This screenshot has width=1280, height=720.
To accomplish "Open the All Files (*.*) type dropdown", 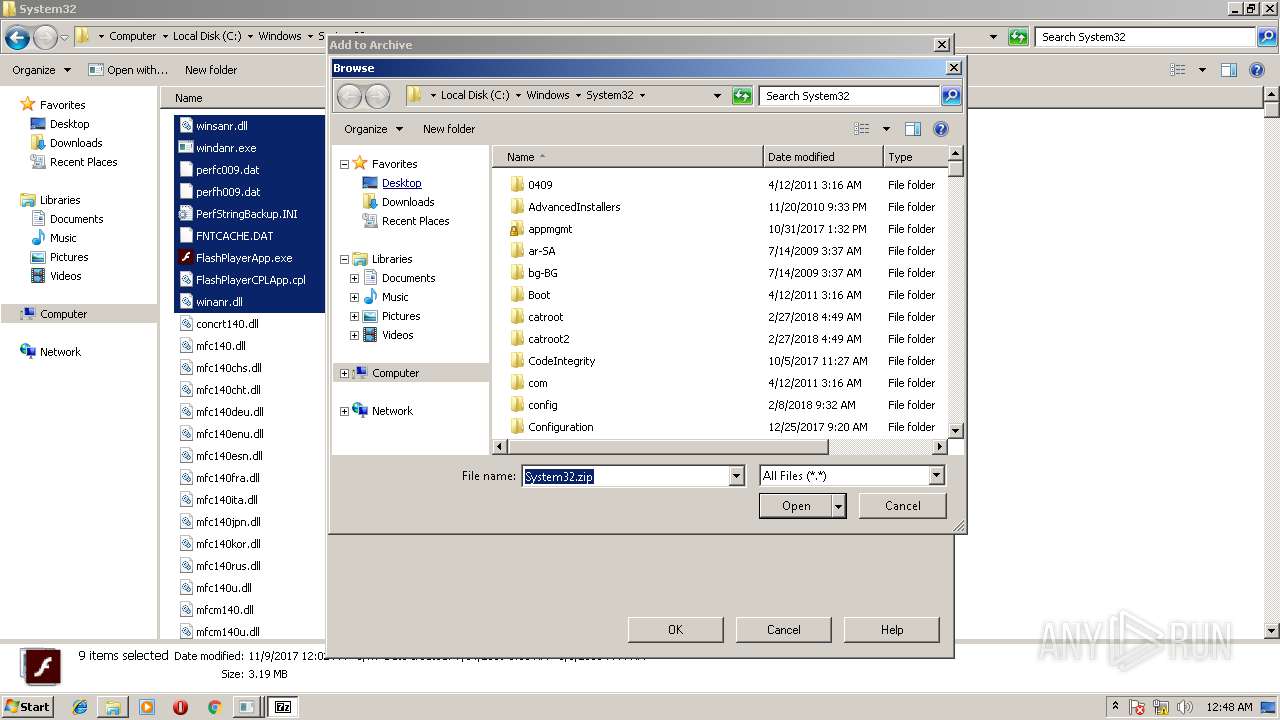I will [936, 476].
